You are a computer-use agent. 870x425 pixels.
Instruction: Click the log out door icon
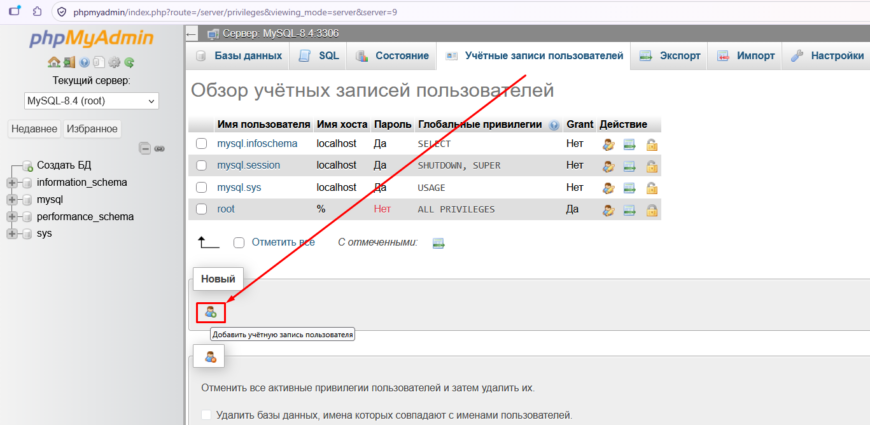69,63
